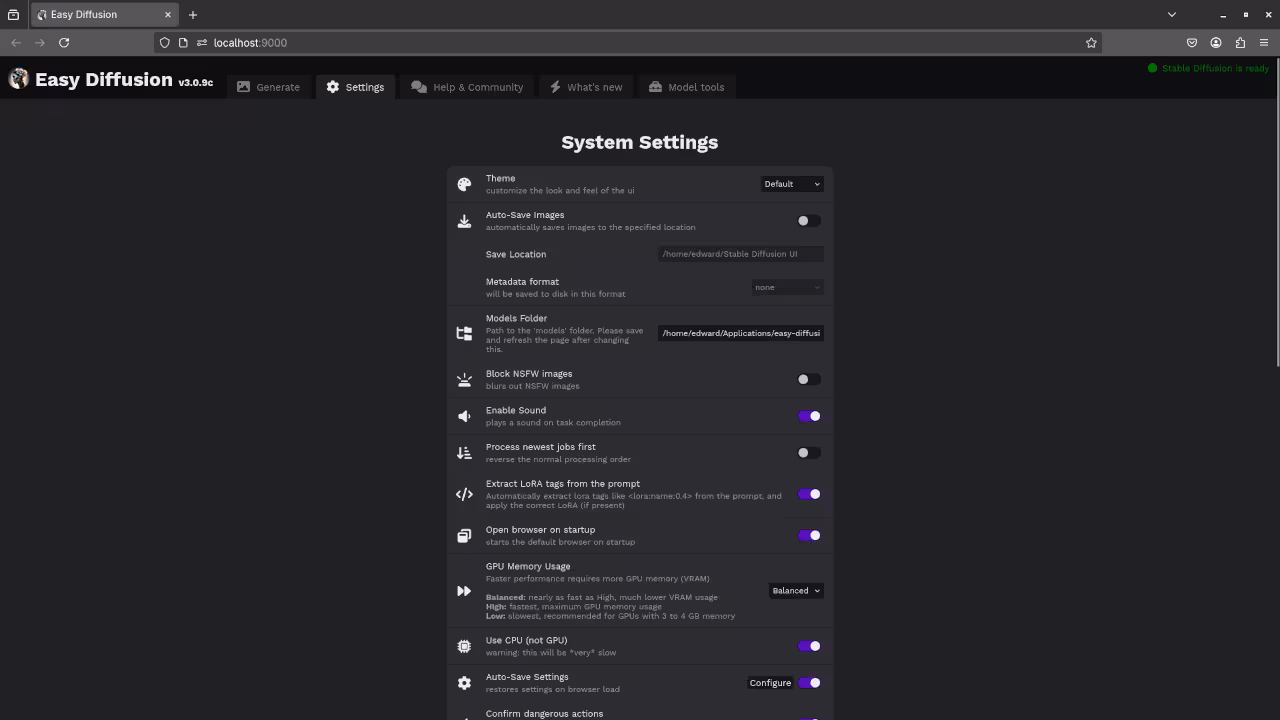Click the Save Location path field
This screenshot has width=1280, height=720.
point(741,254)
